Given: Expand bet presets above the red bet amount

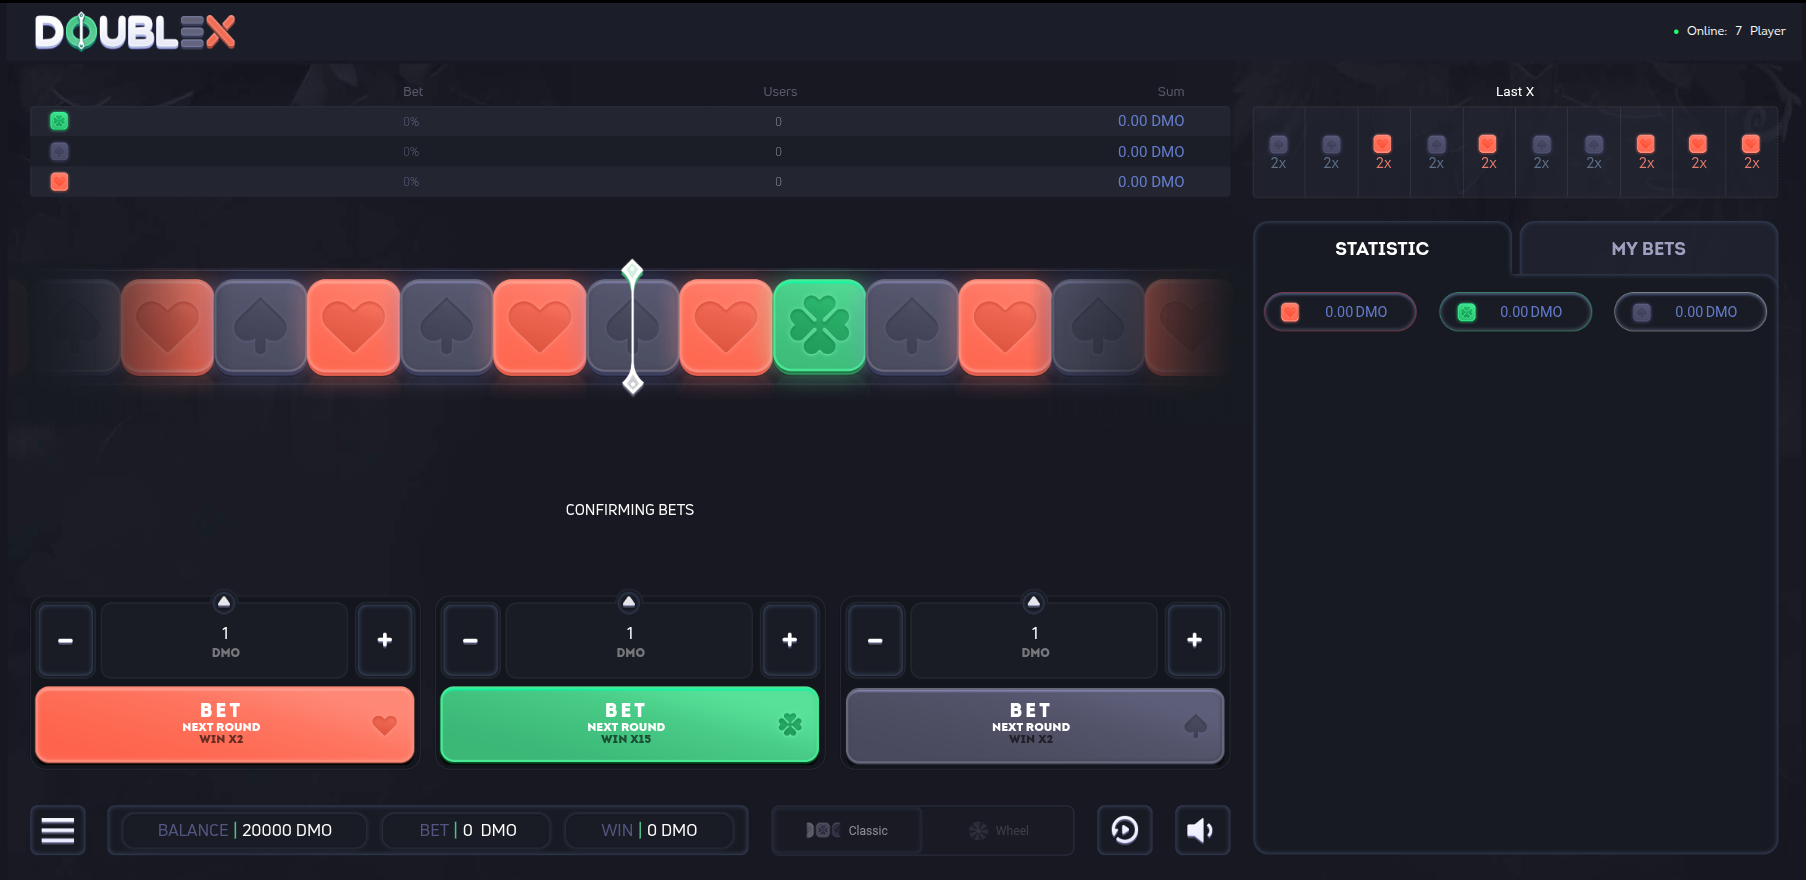Looking at the screenshot, I should pyautogui.click(x=224, y=602).
